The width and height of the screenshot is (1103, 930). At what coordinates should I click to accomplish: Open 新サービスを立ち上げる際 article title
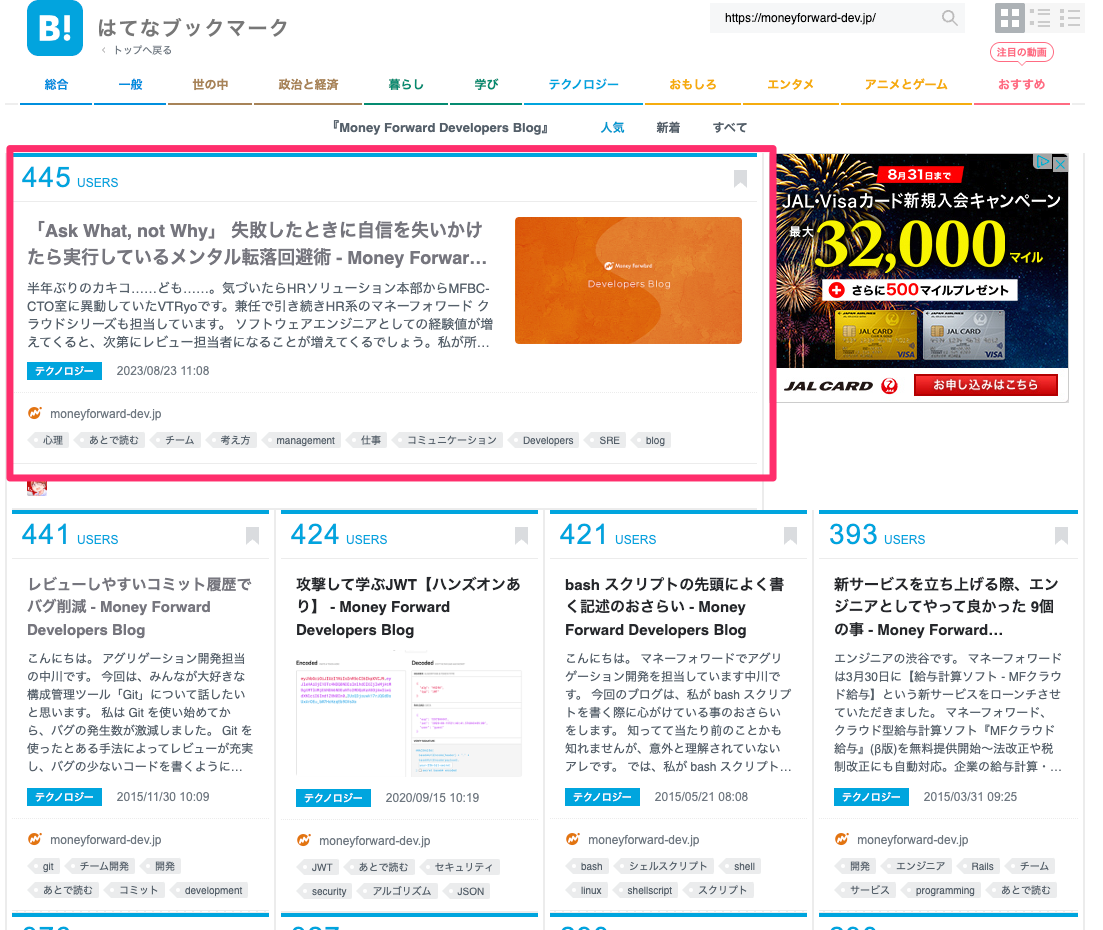(x=946, y=606)
